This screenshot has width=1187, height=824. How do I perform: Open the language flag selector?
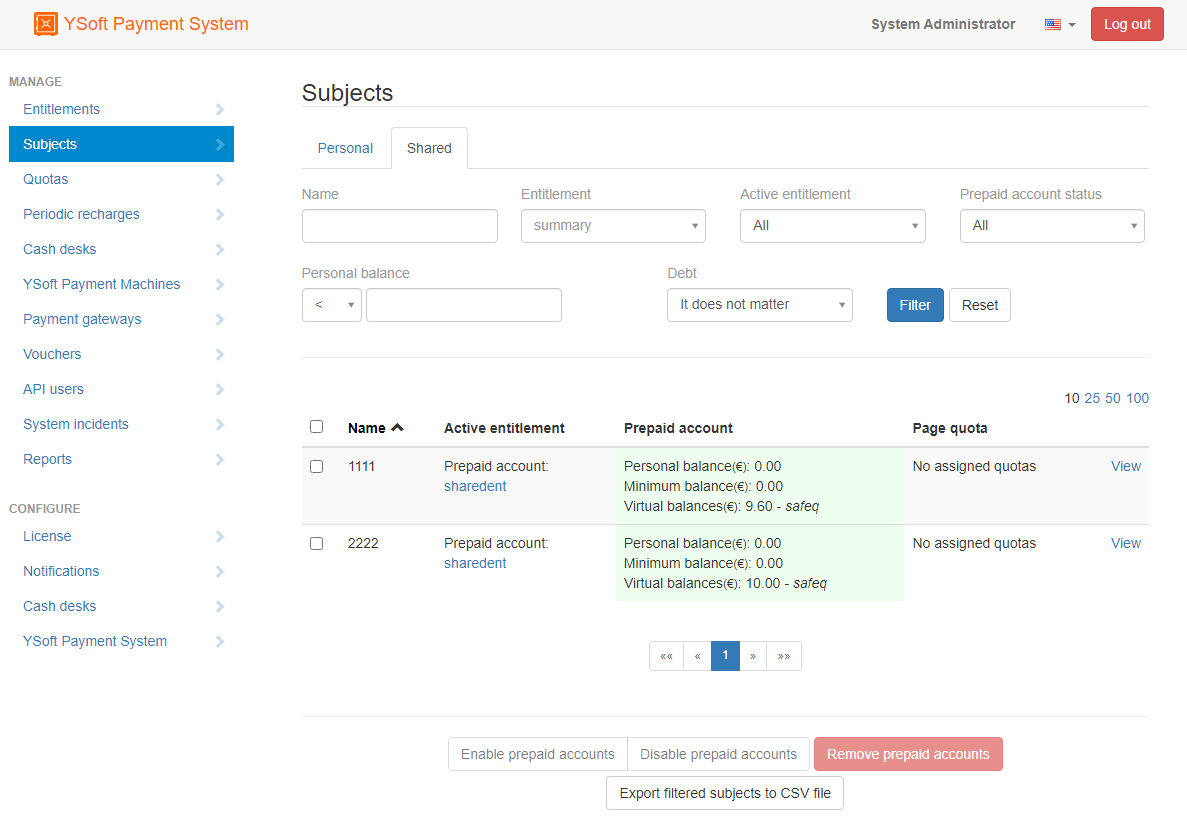pos(1059,25)
